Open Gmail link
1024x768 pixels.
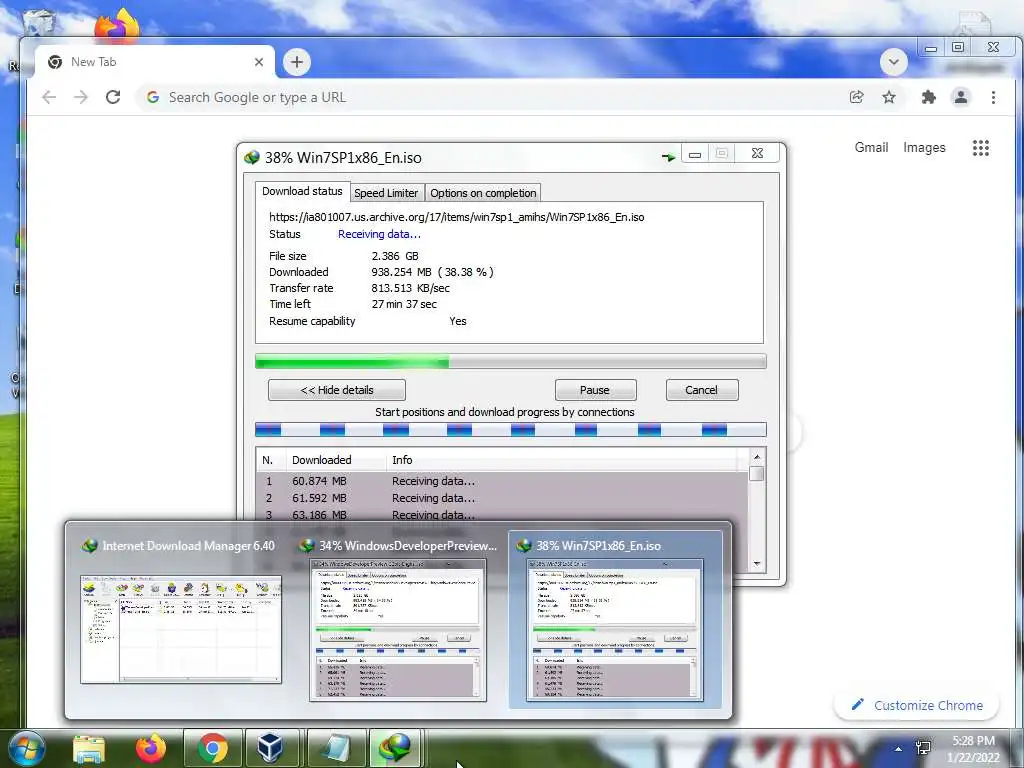[871, 148]
